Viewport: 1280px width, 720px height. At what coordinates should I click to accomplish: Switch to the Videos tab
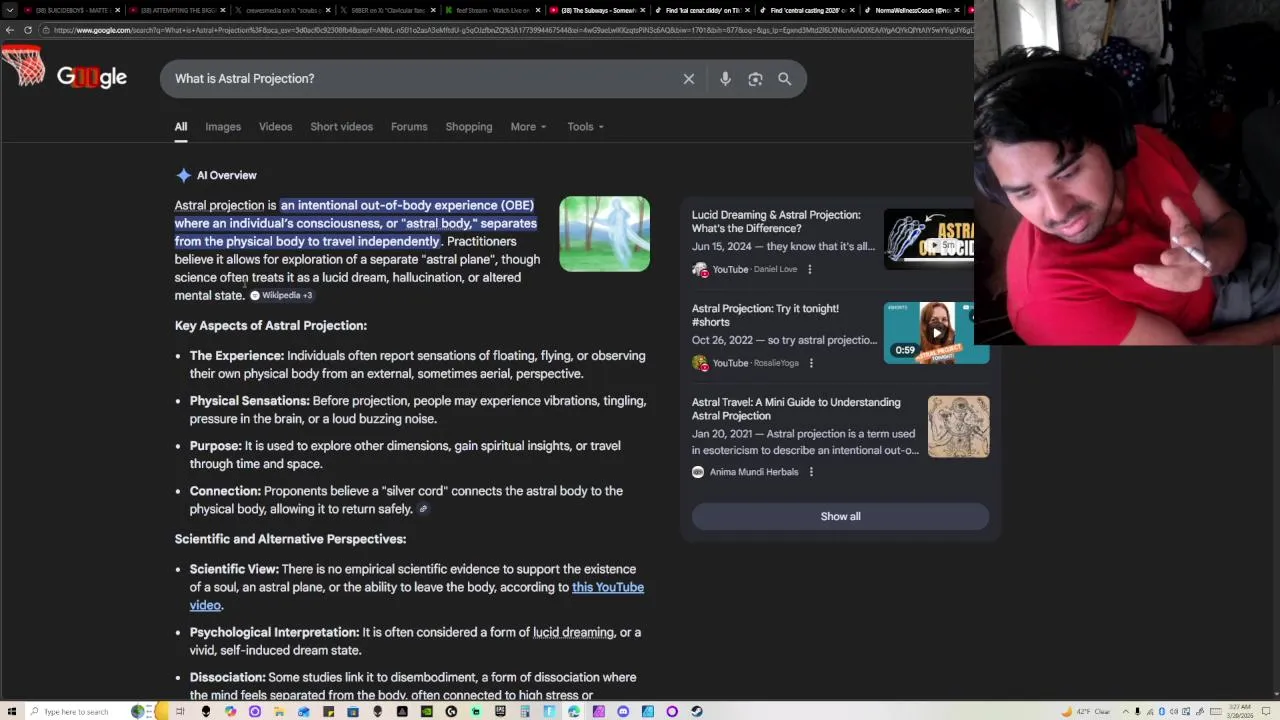click(275, 127)
